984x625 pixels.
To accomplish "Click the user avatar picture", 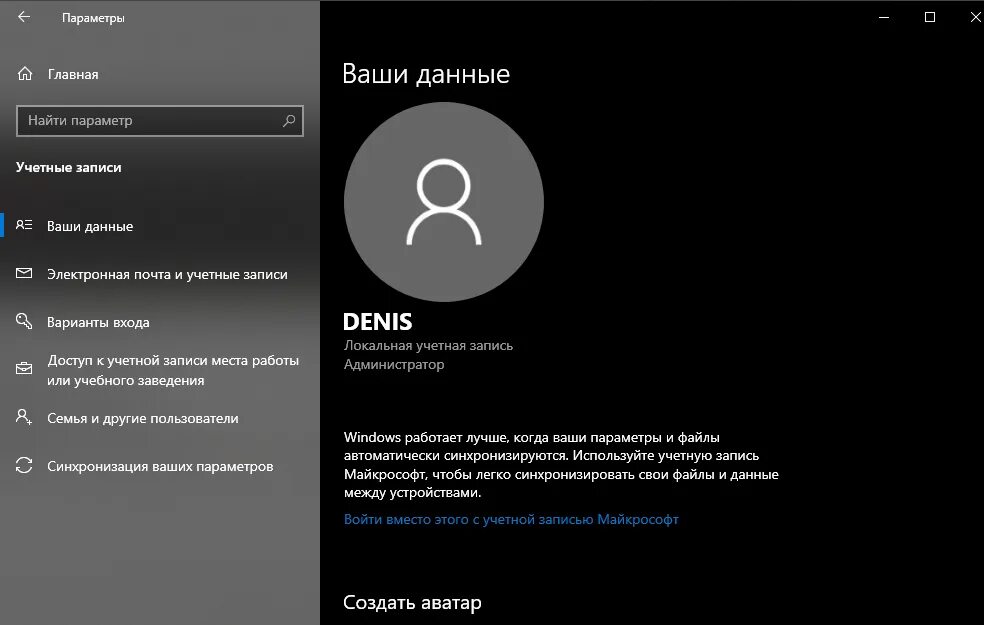I will (444, 202).
